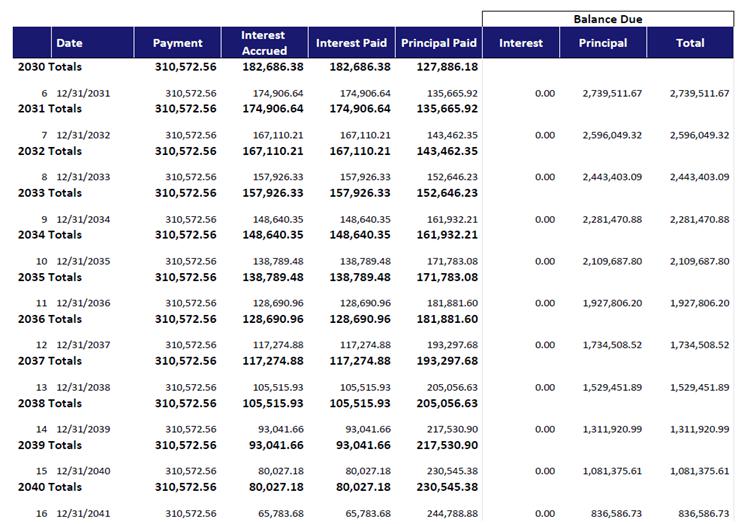Select the Interest Accrued column header

pos(264,43)
